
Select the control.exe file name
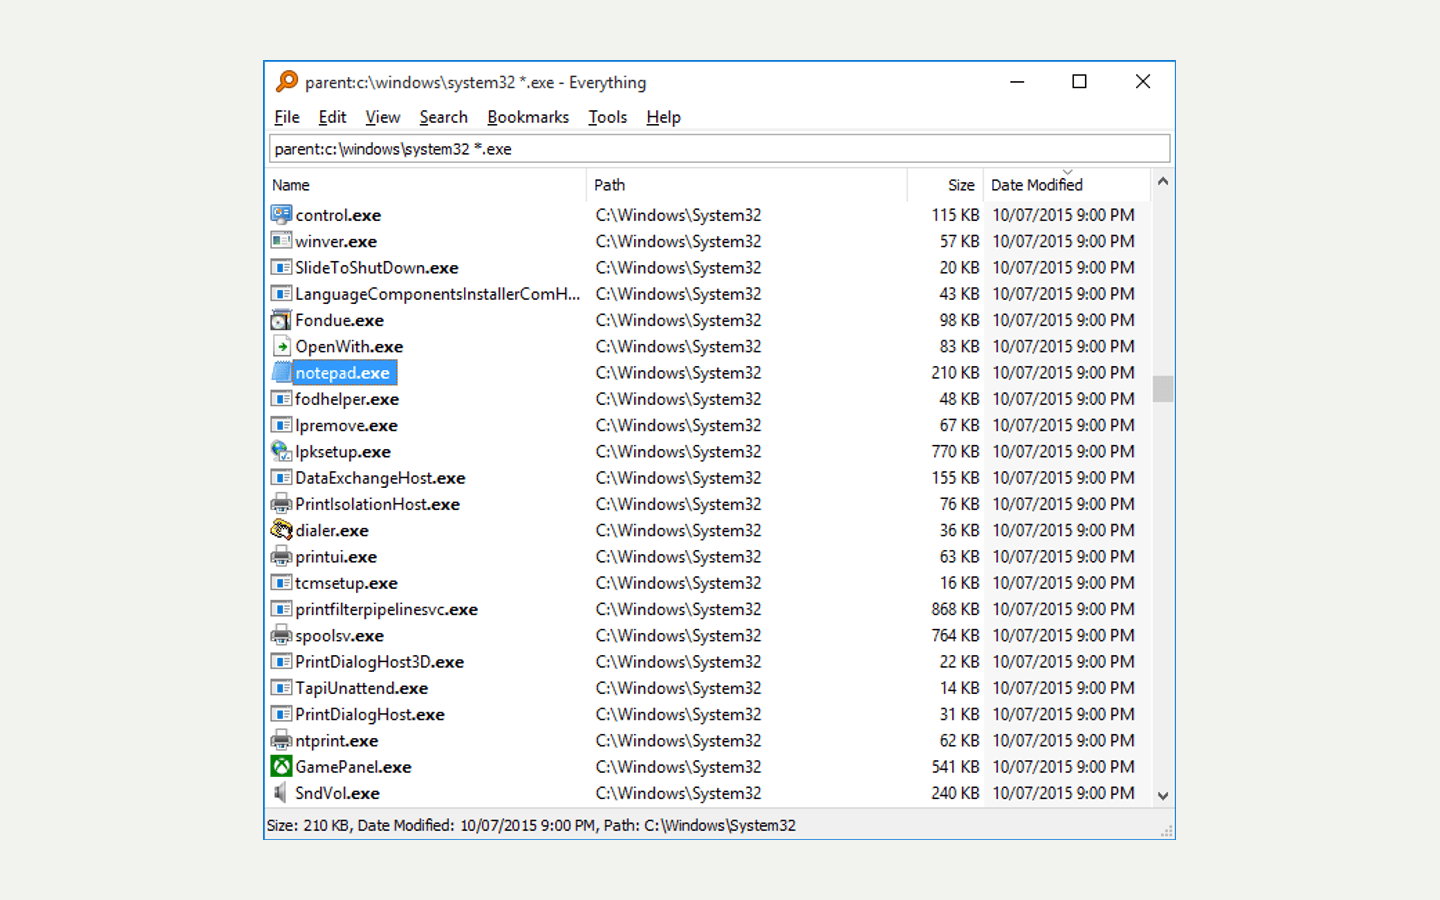[338, 215]
